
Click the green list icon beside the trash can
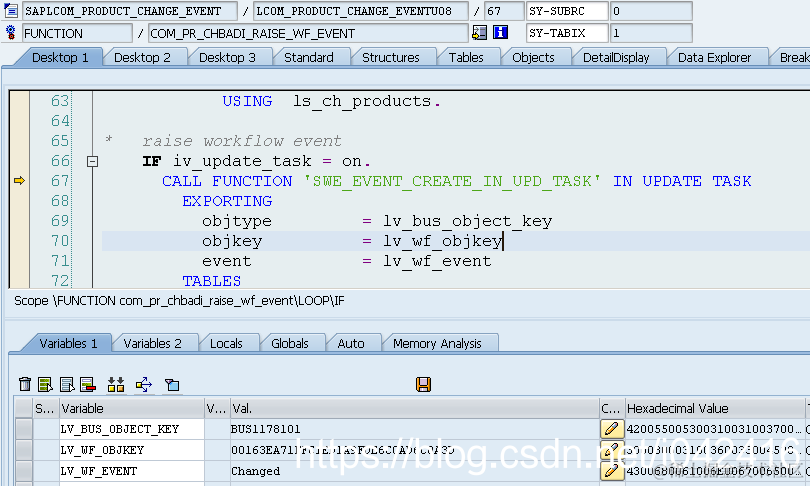[45, 384]
